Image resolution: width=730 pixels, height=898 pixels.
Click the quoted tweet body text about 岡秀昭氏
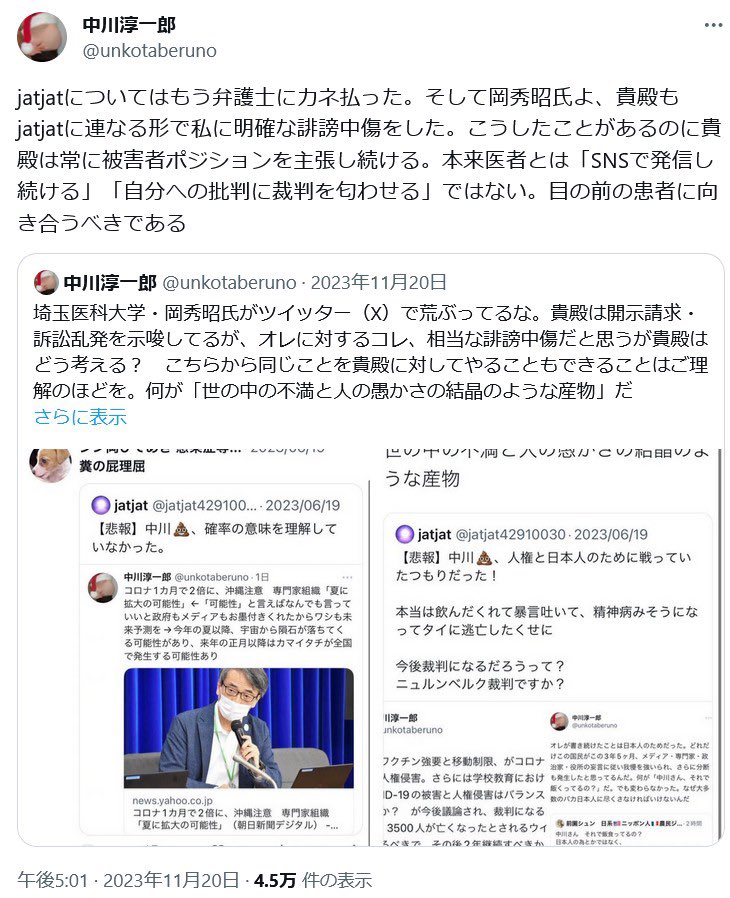370,352
